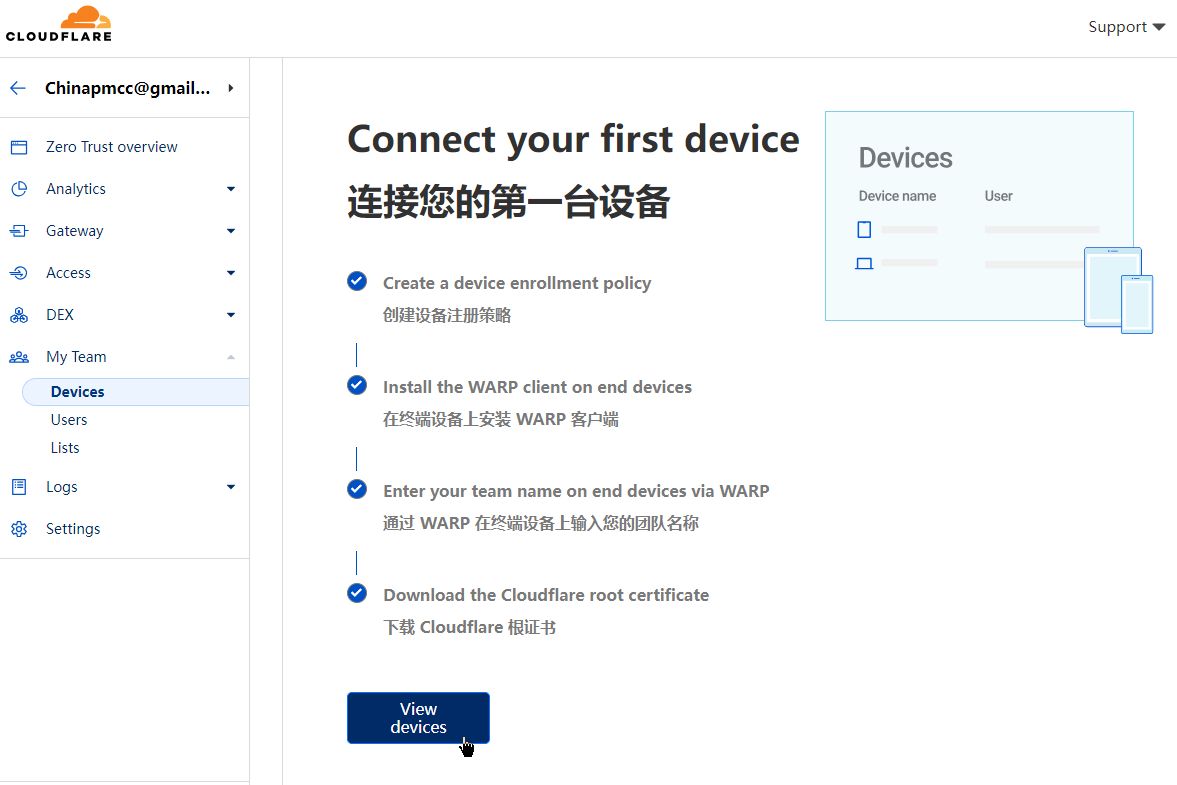Click the checkmark for Install WARP client
This screenshot has height=785, width=1177.
tap(357, 385)
